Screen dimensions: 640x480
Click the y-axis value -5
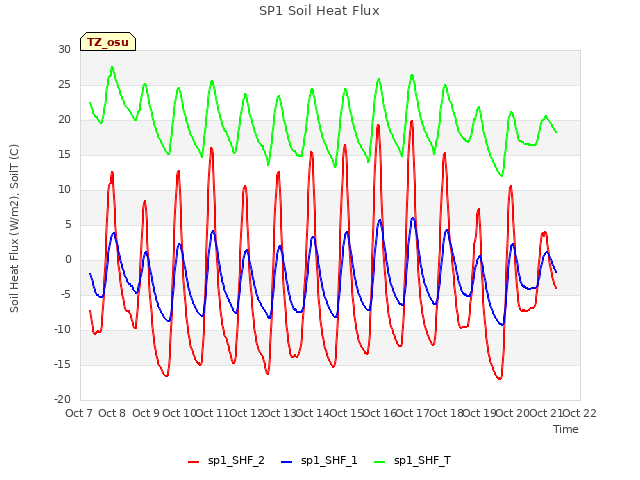66,295
